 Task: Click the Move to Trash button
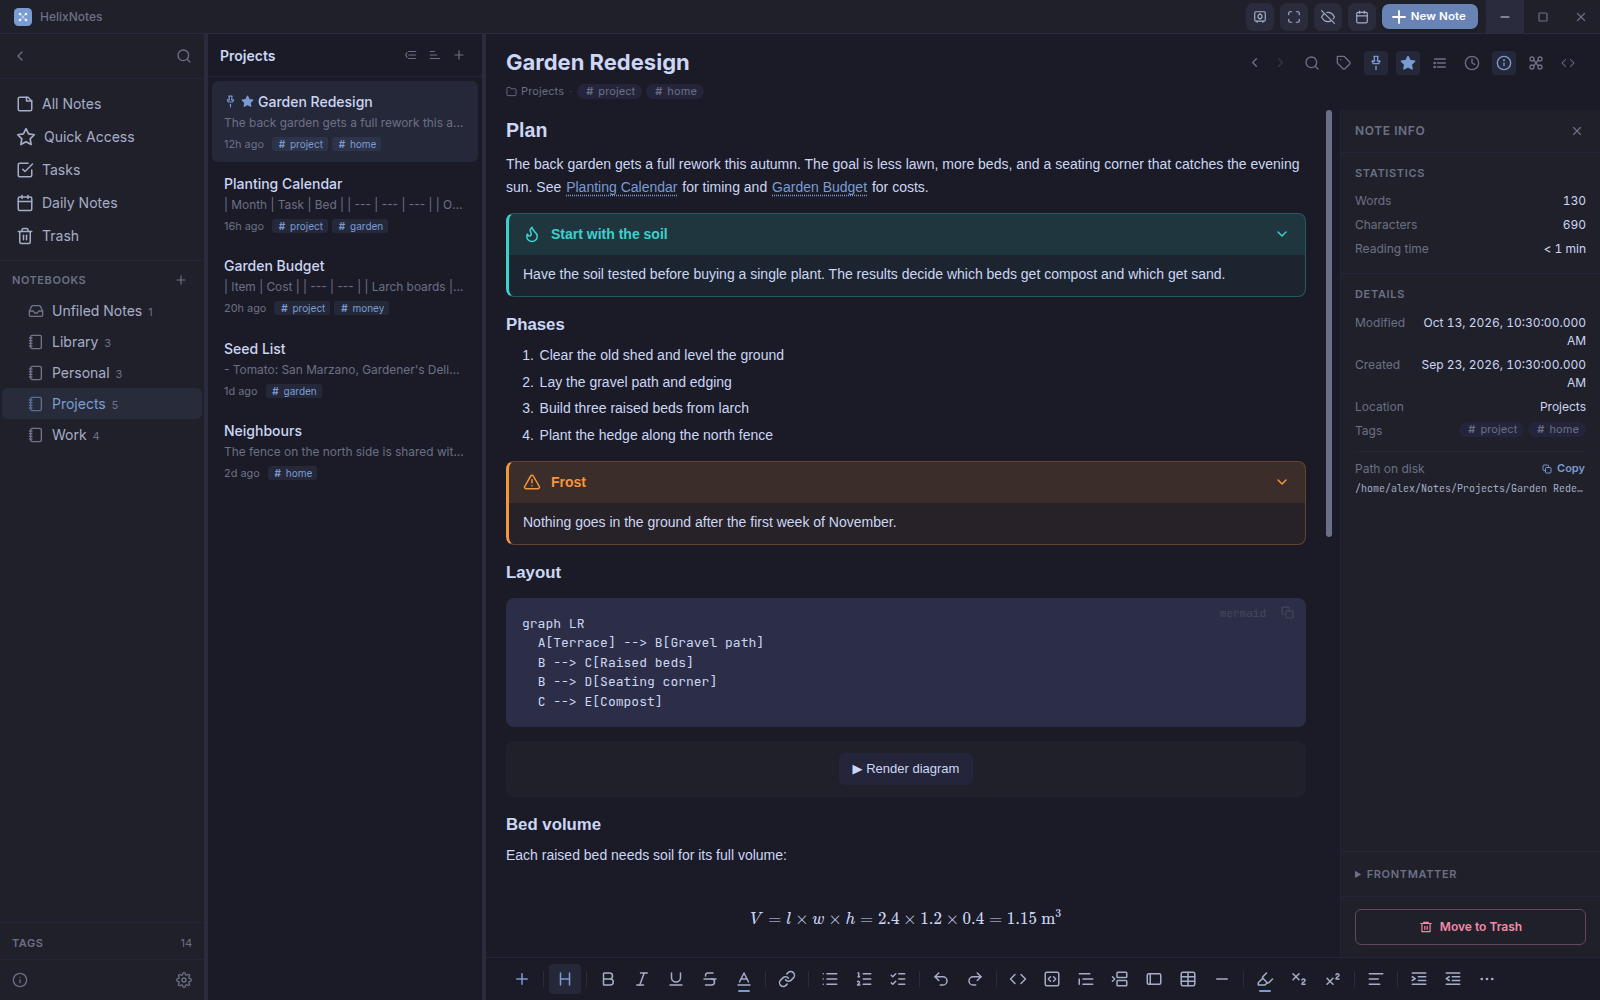[x=1470, y=927]
